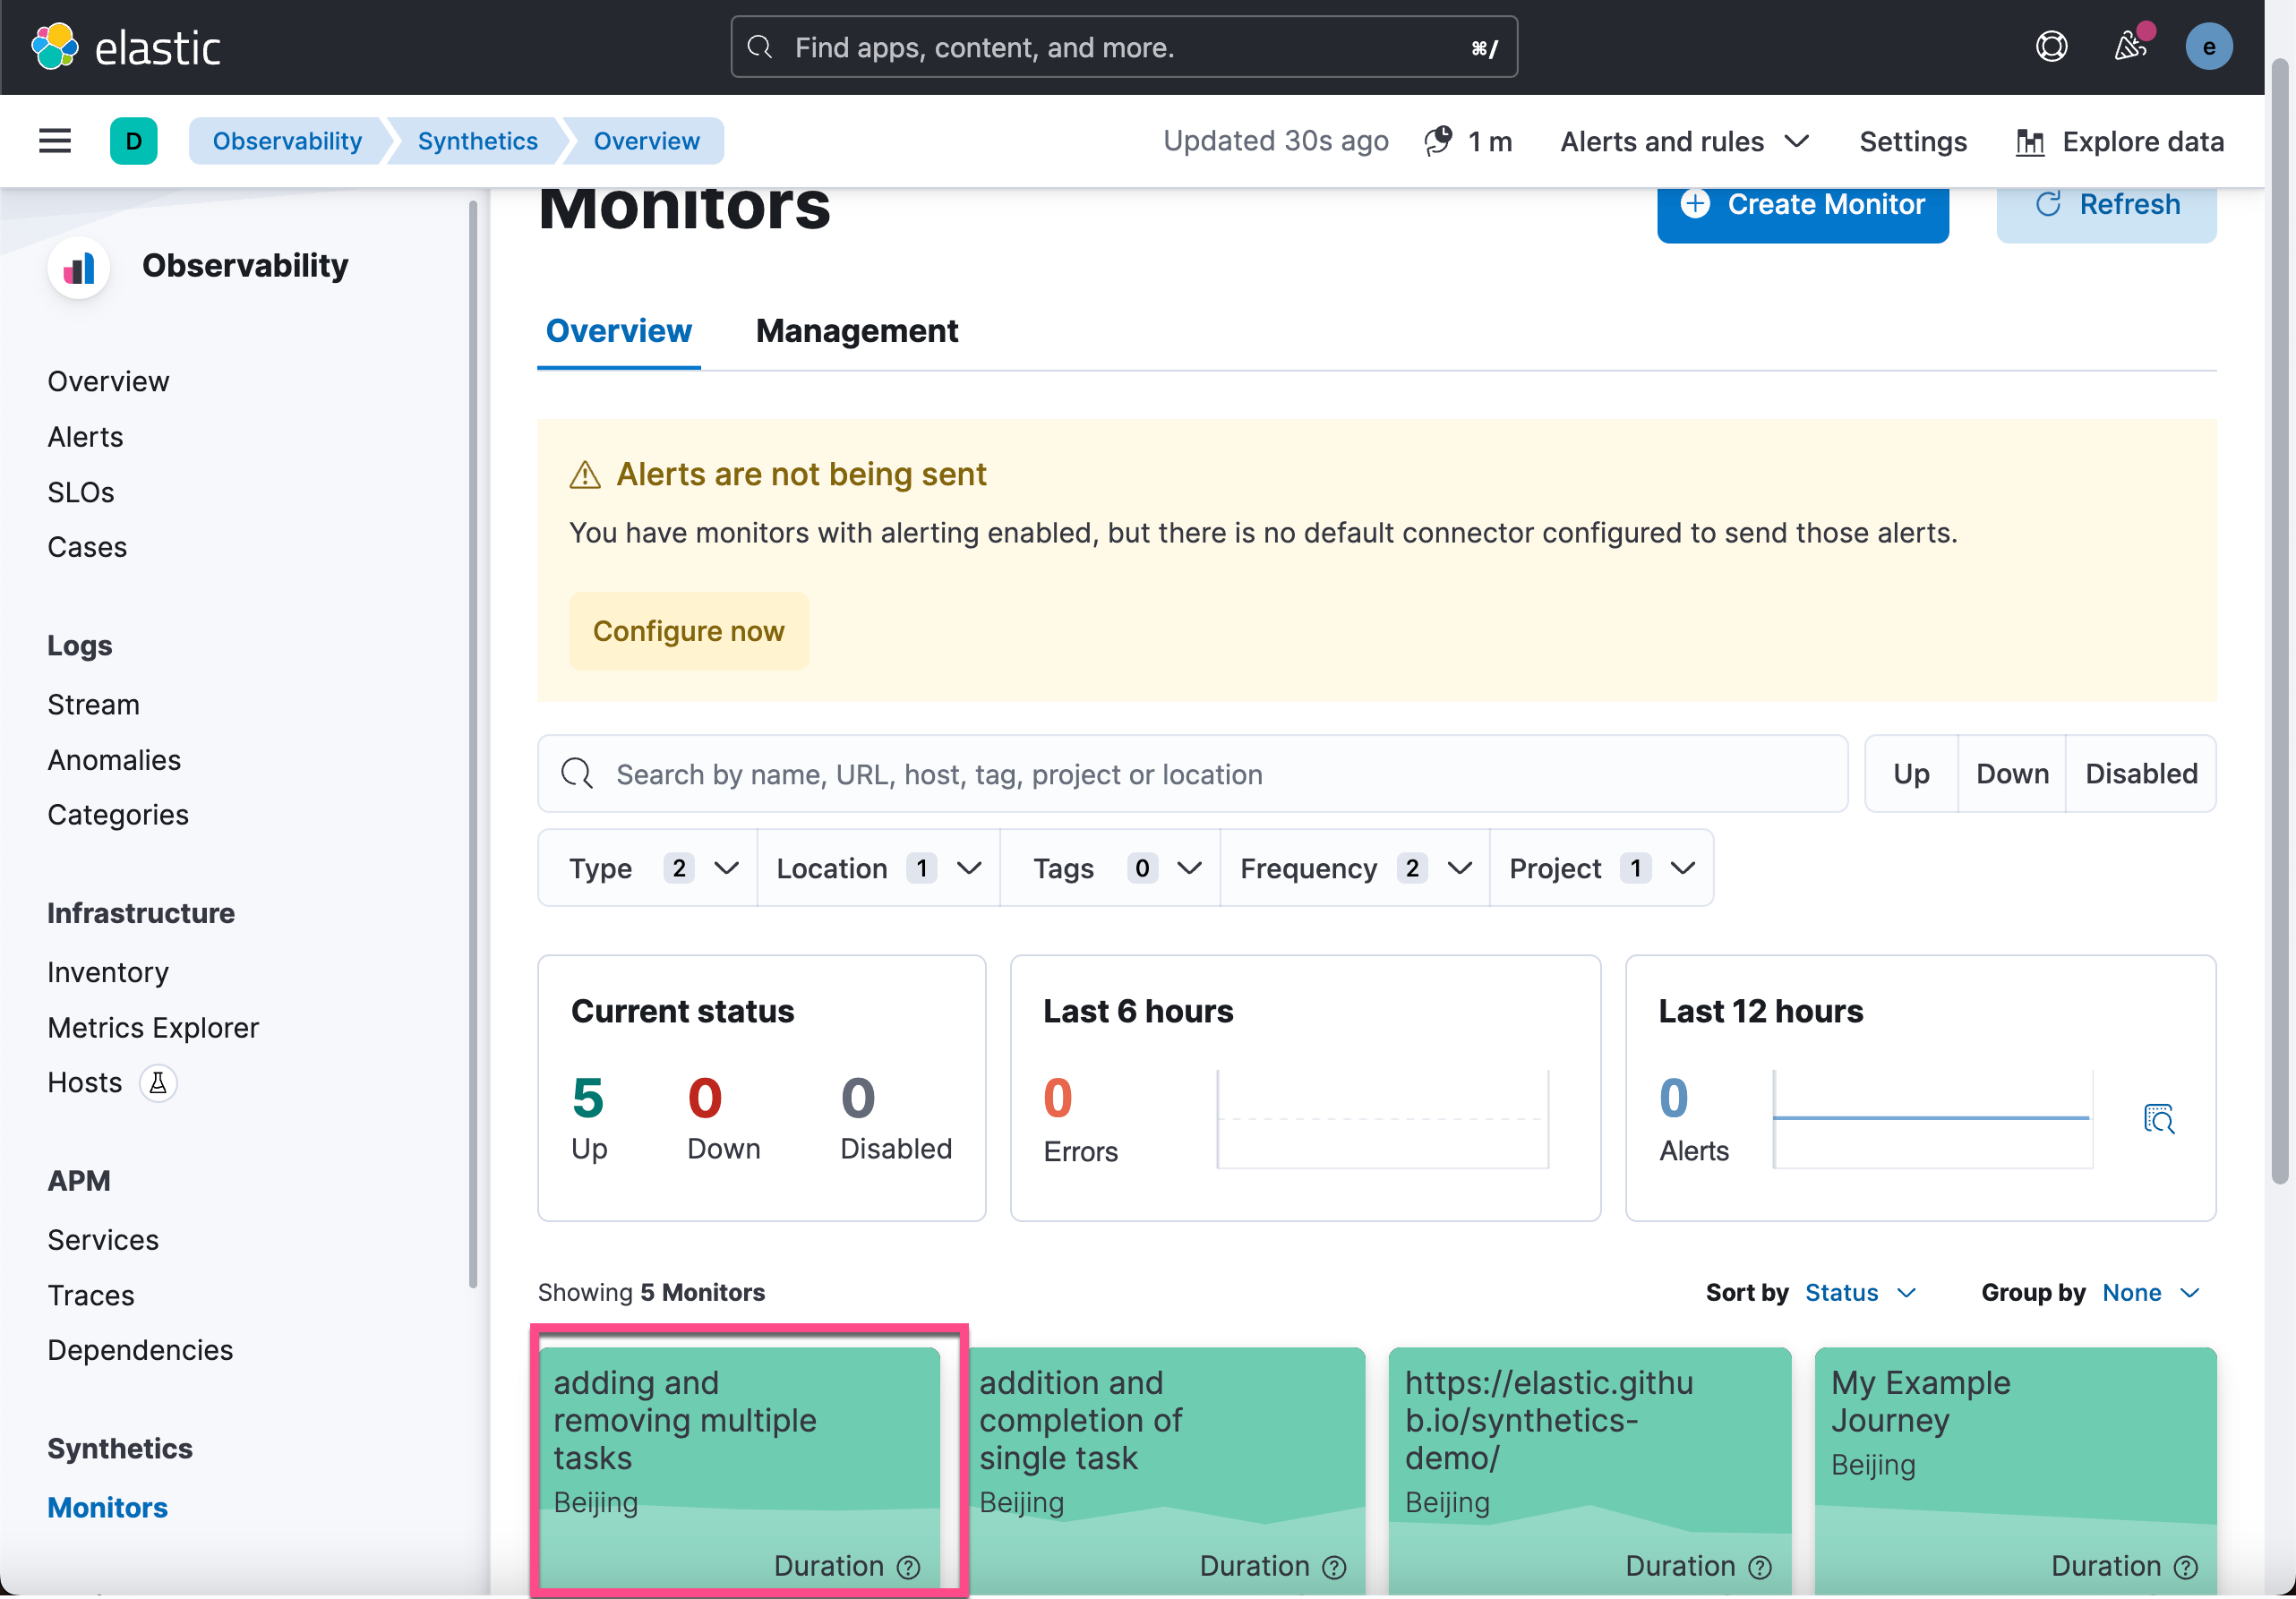Screen dimensions: 2296x1599
Task: Click the inspect alerts icon in Last 12 hours
Action: [2158, 1118]
